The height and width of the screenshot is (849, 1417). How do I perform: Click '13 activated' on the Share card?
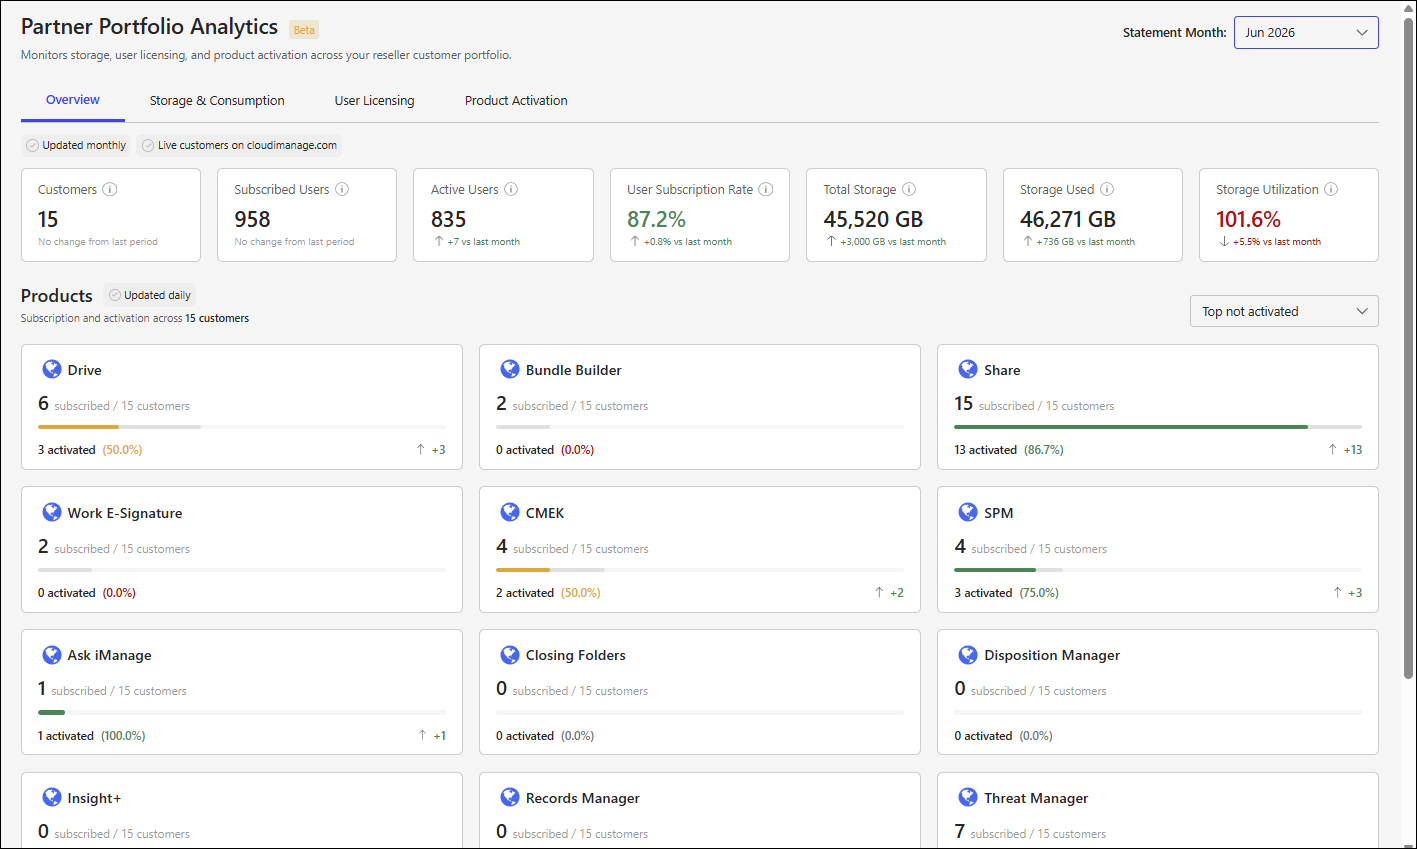pos(985,450)
